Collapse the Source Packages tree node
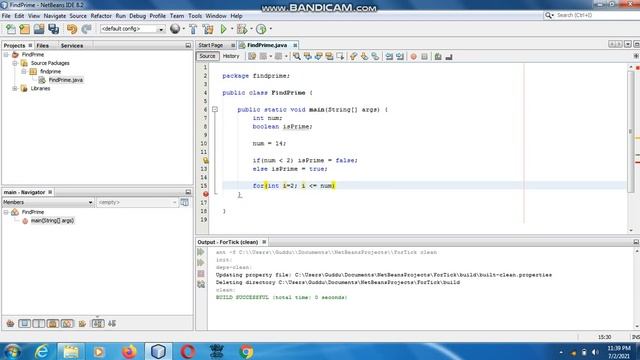 15,63
